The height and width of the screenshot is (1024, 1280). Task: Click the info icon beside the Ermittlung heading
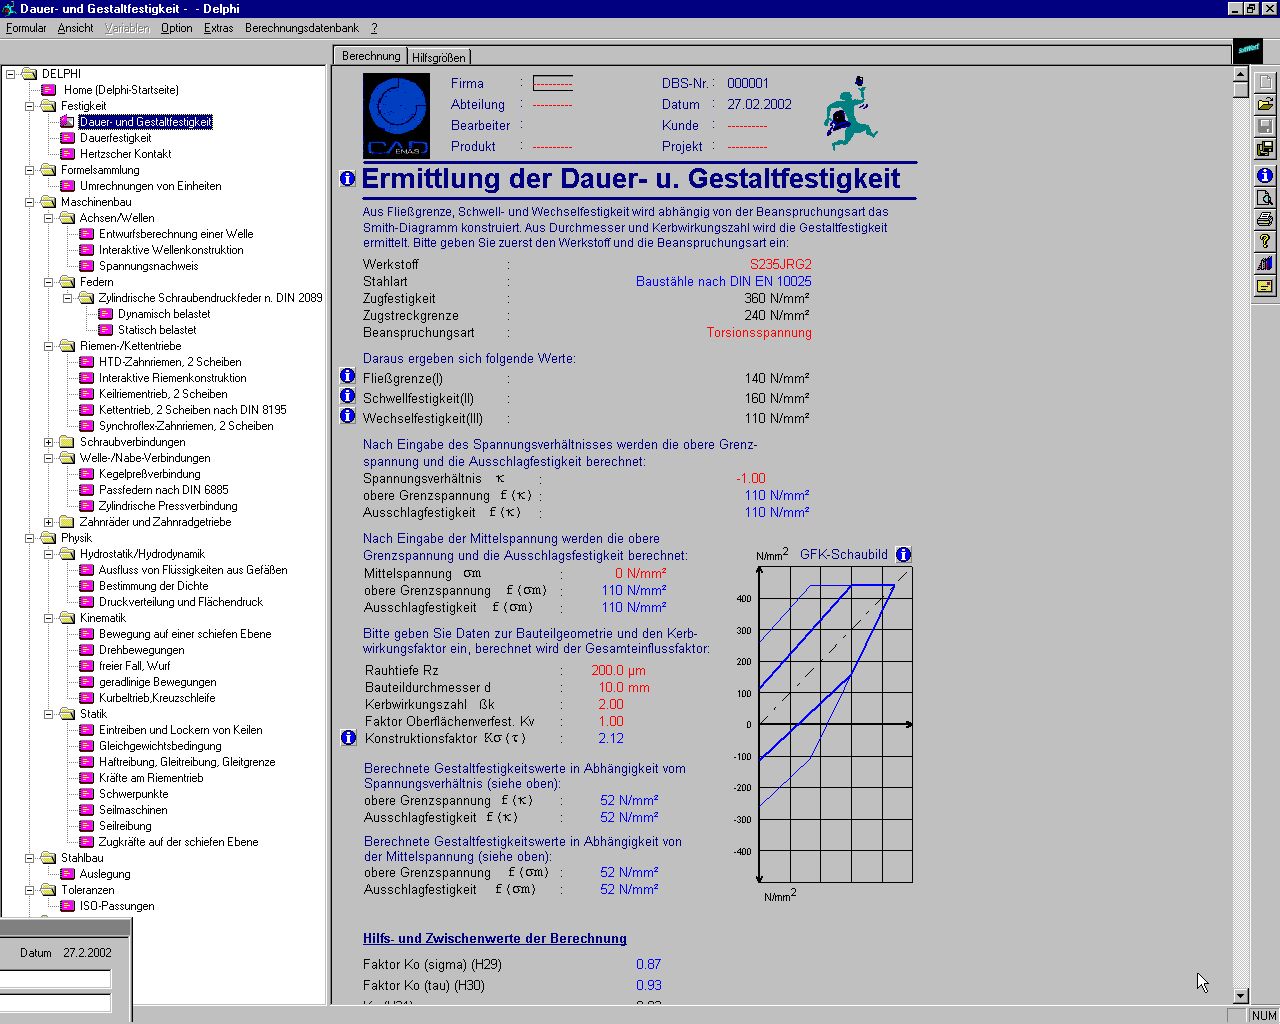click(347, 178)
